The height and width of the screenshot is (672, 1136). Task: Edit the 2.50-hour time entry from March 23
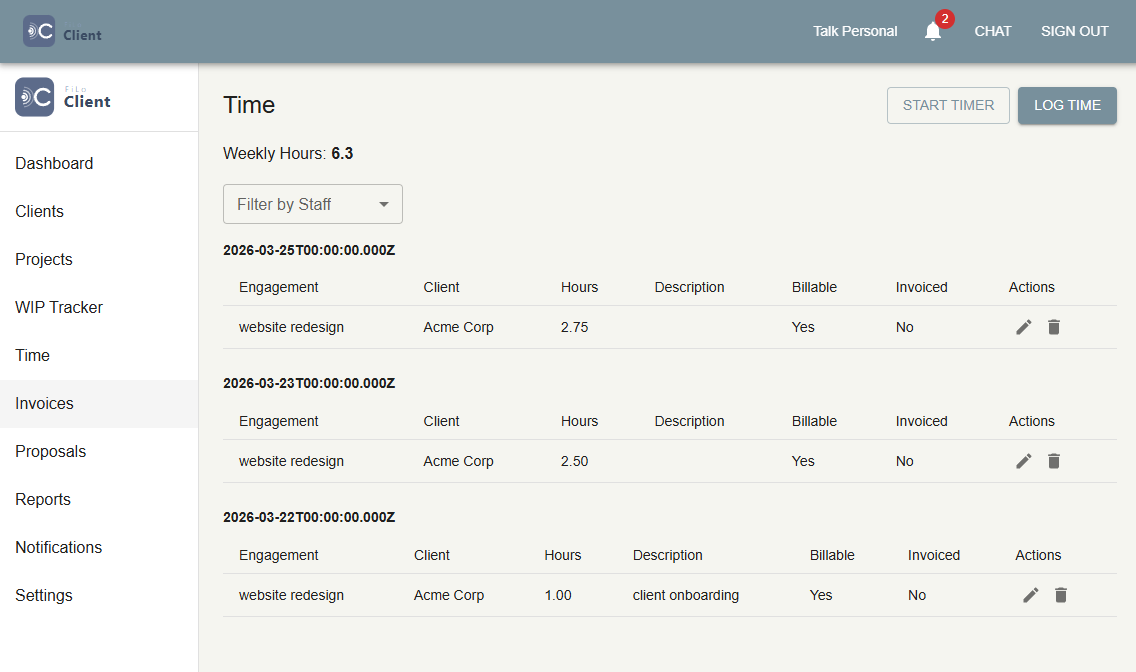(1023, 461)
